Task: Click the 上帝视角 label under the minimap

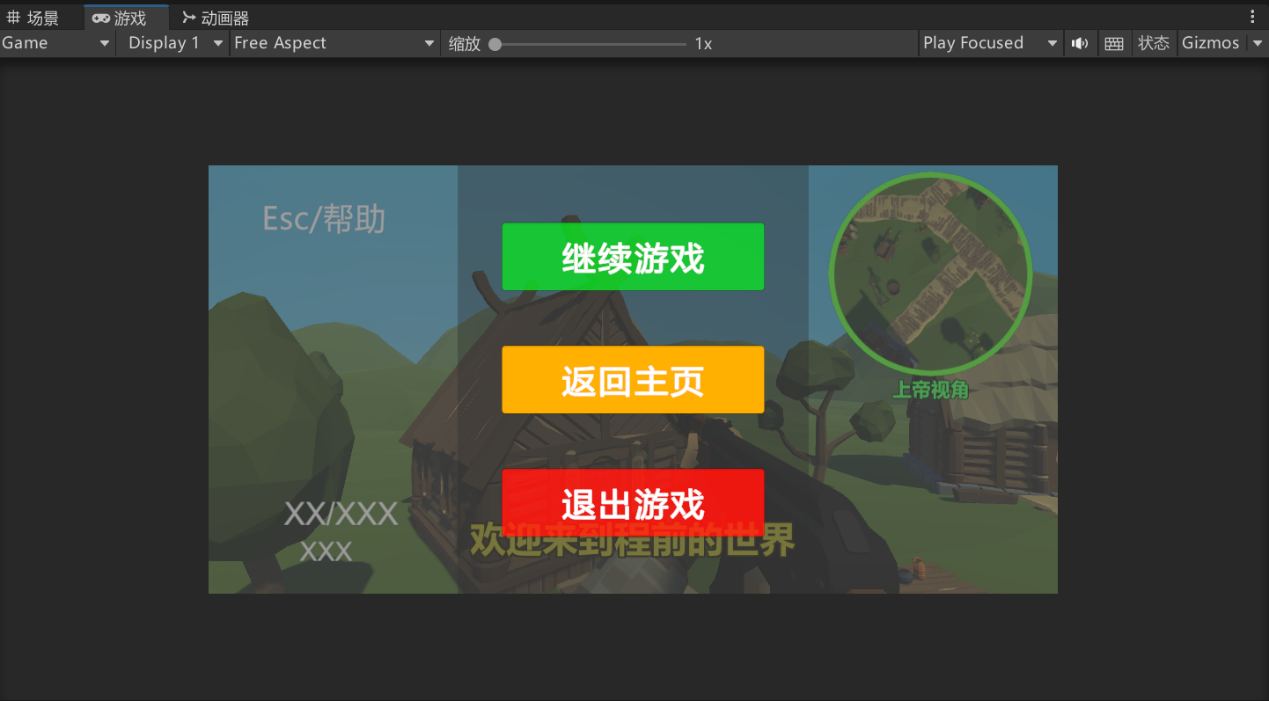Action: [930, 390]
